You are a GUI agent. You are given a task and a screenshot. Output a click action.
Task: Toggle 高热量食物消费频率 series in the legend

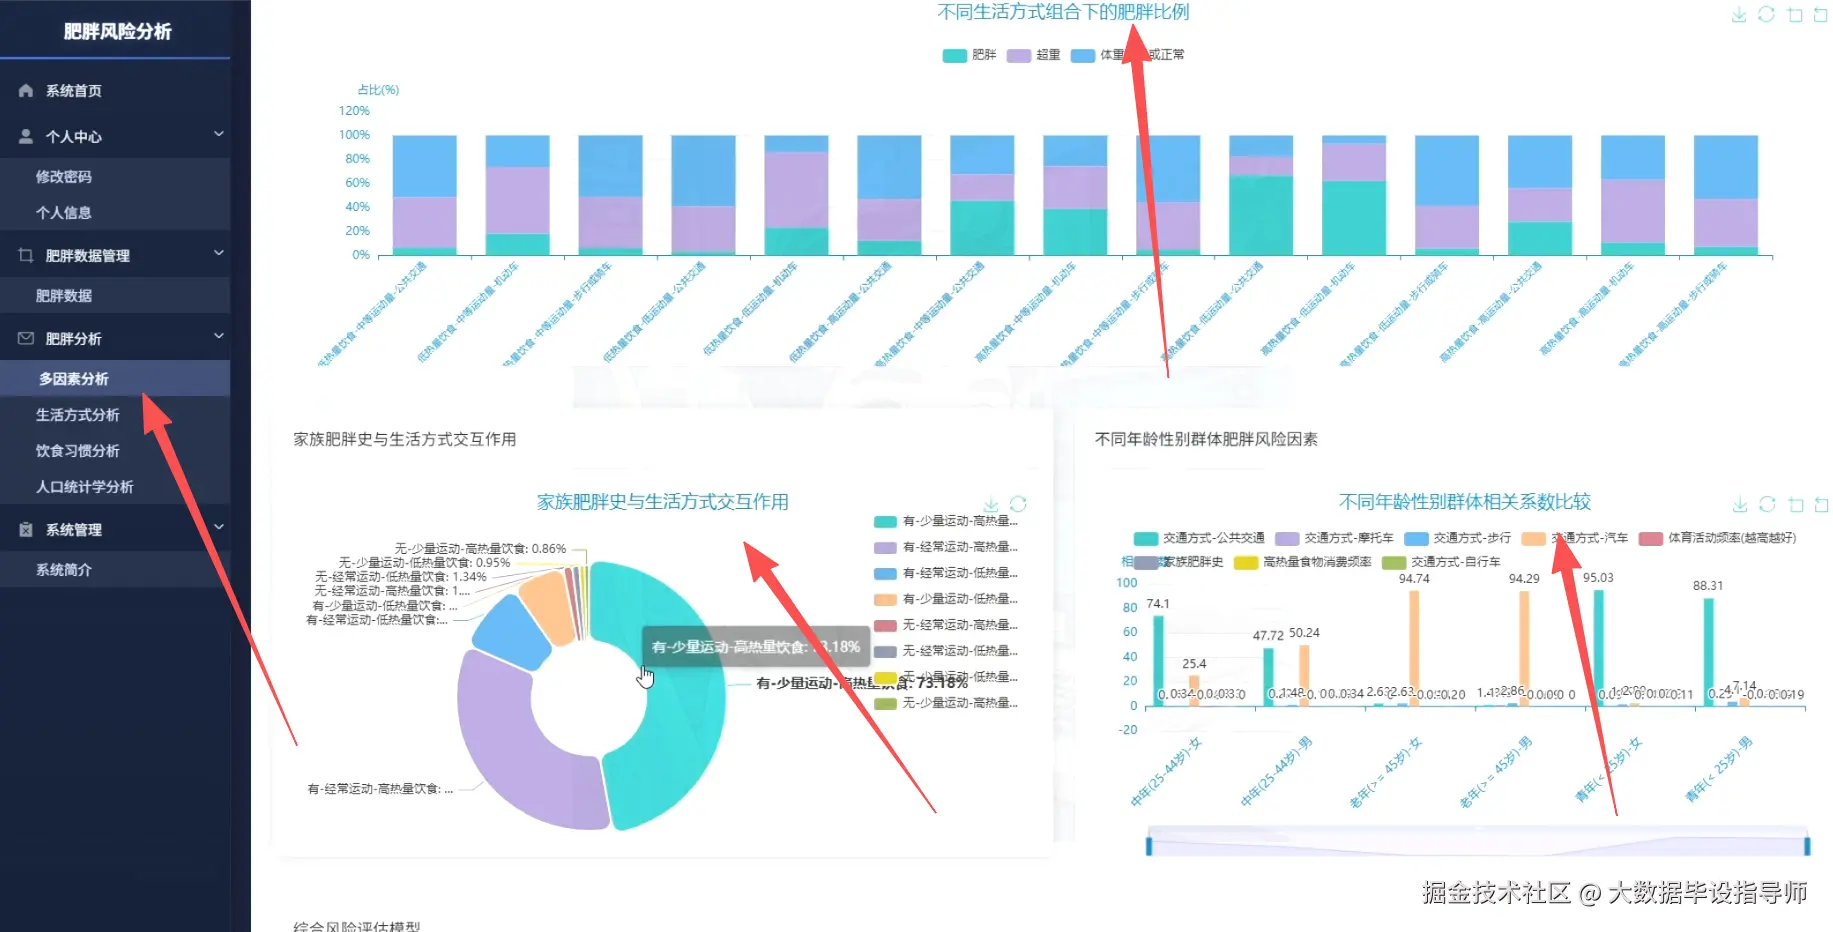[x=1302, y=562]
